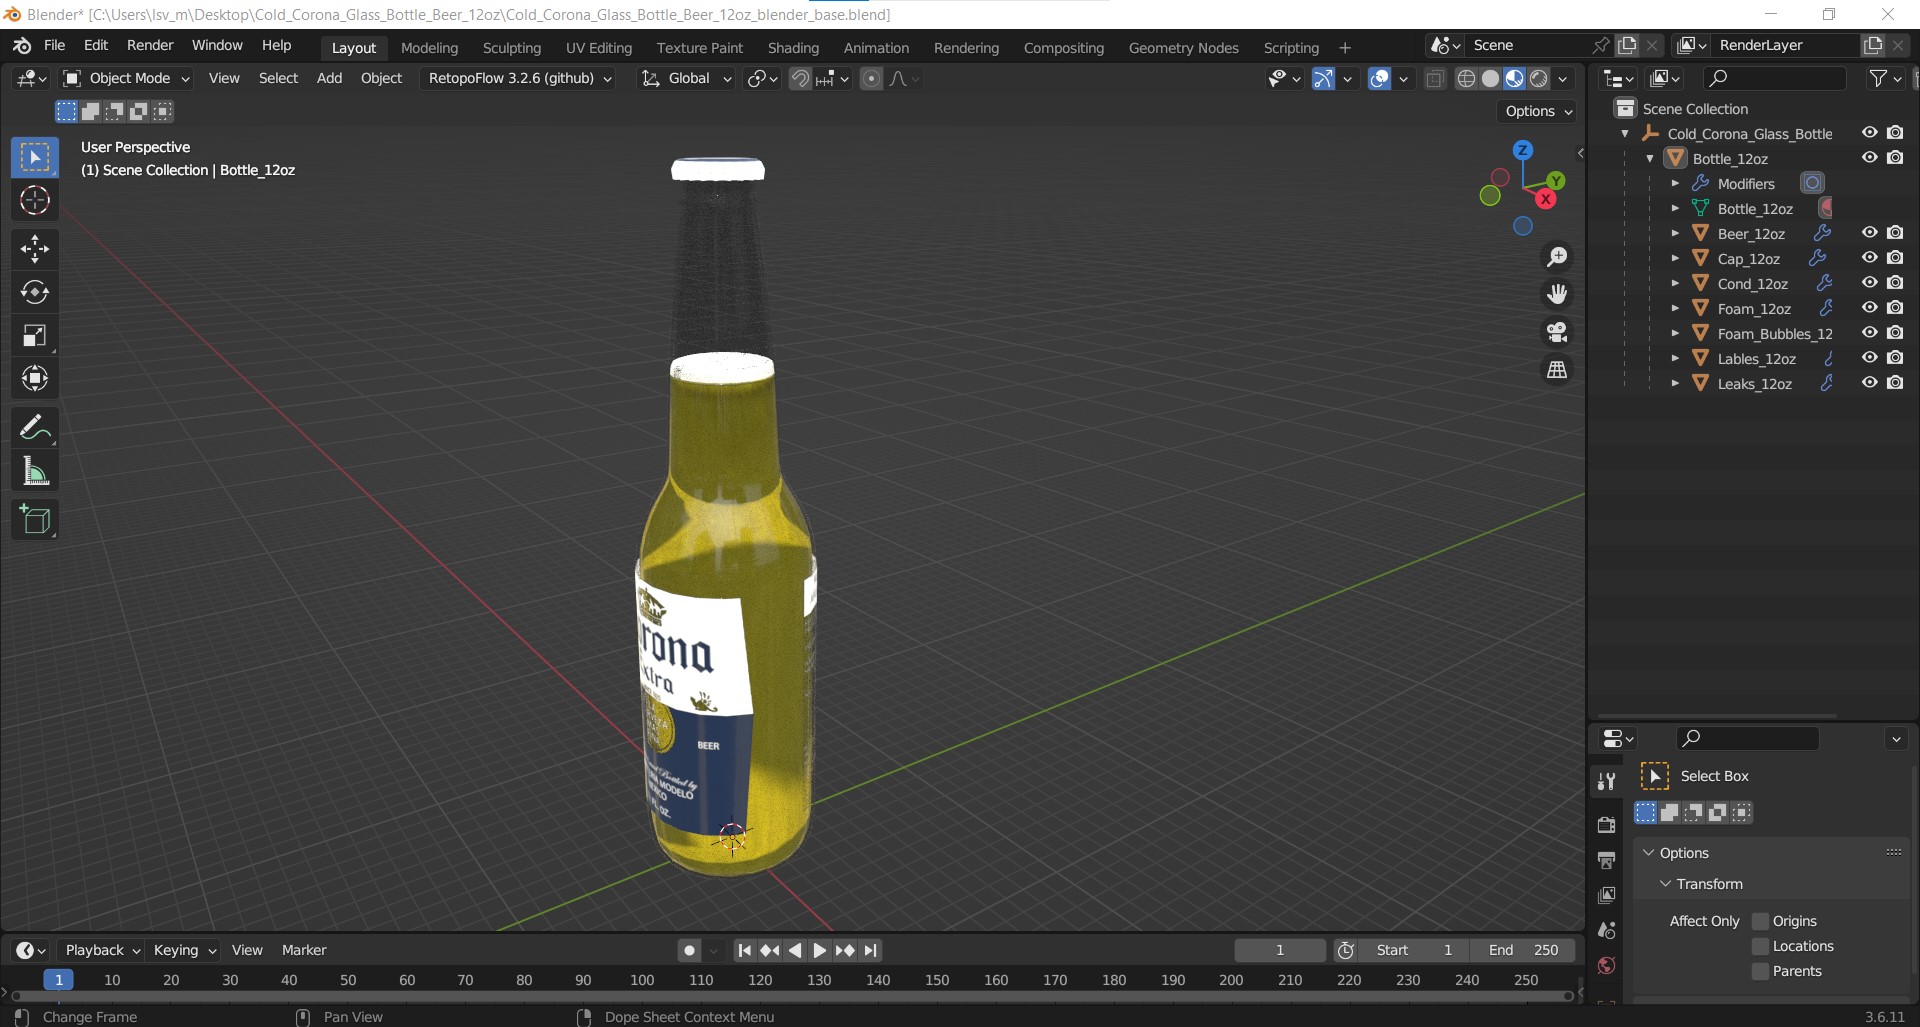Open the RetopoFlow 3.2.6 dropdown

(x=520, y=78)
